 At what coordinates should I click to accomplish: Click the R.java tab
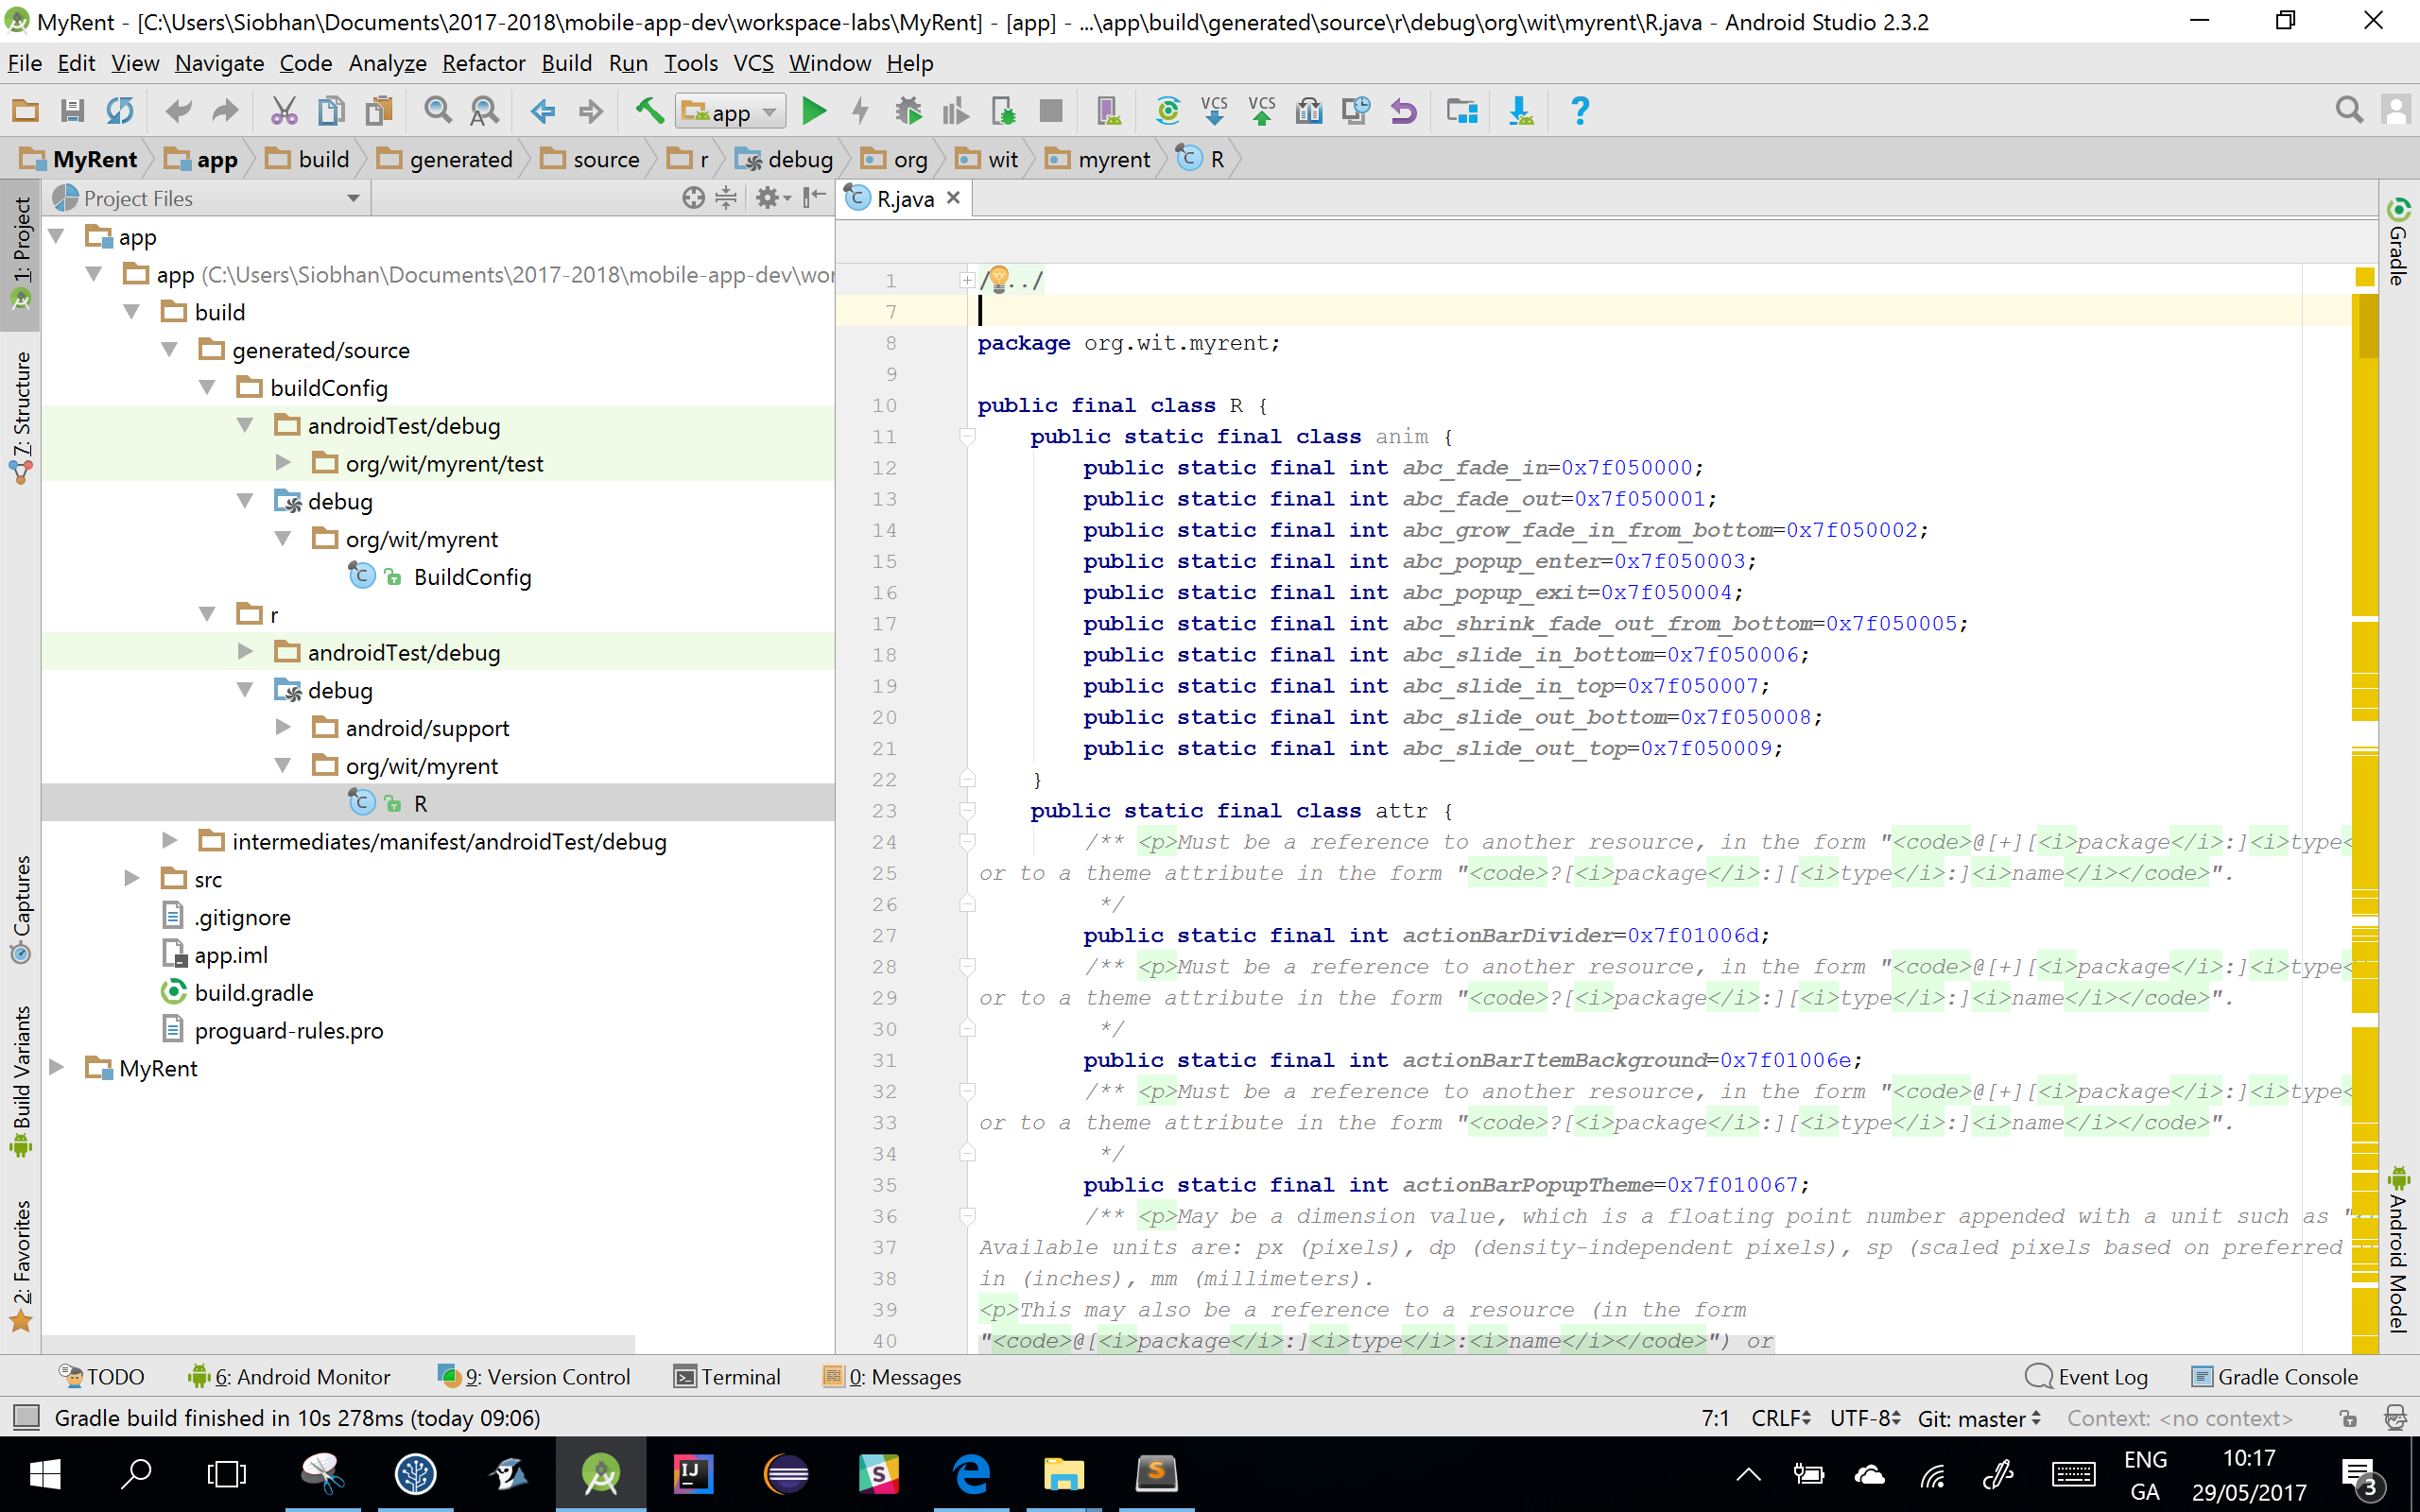pyautogui.click(x=897, y=197)
